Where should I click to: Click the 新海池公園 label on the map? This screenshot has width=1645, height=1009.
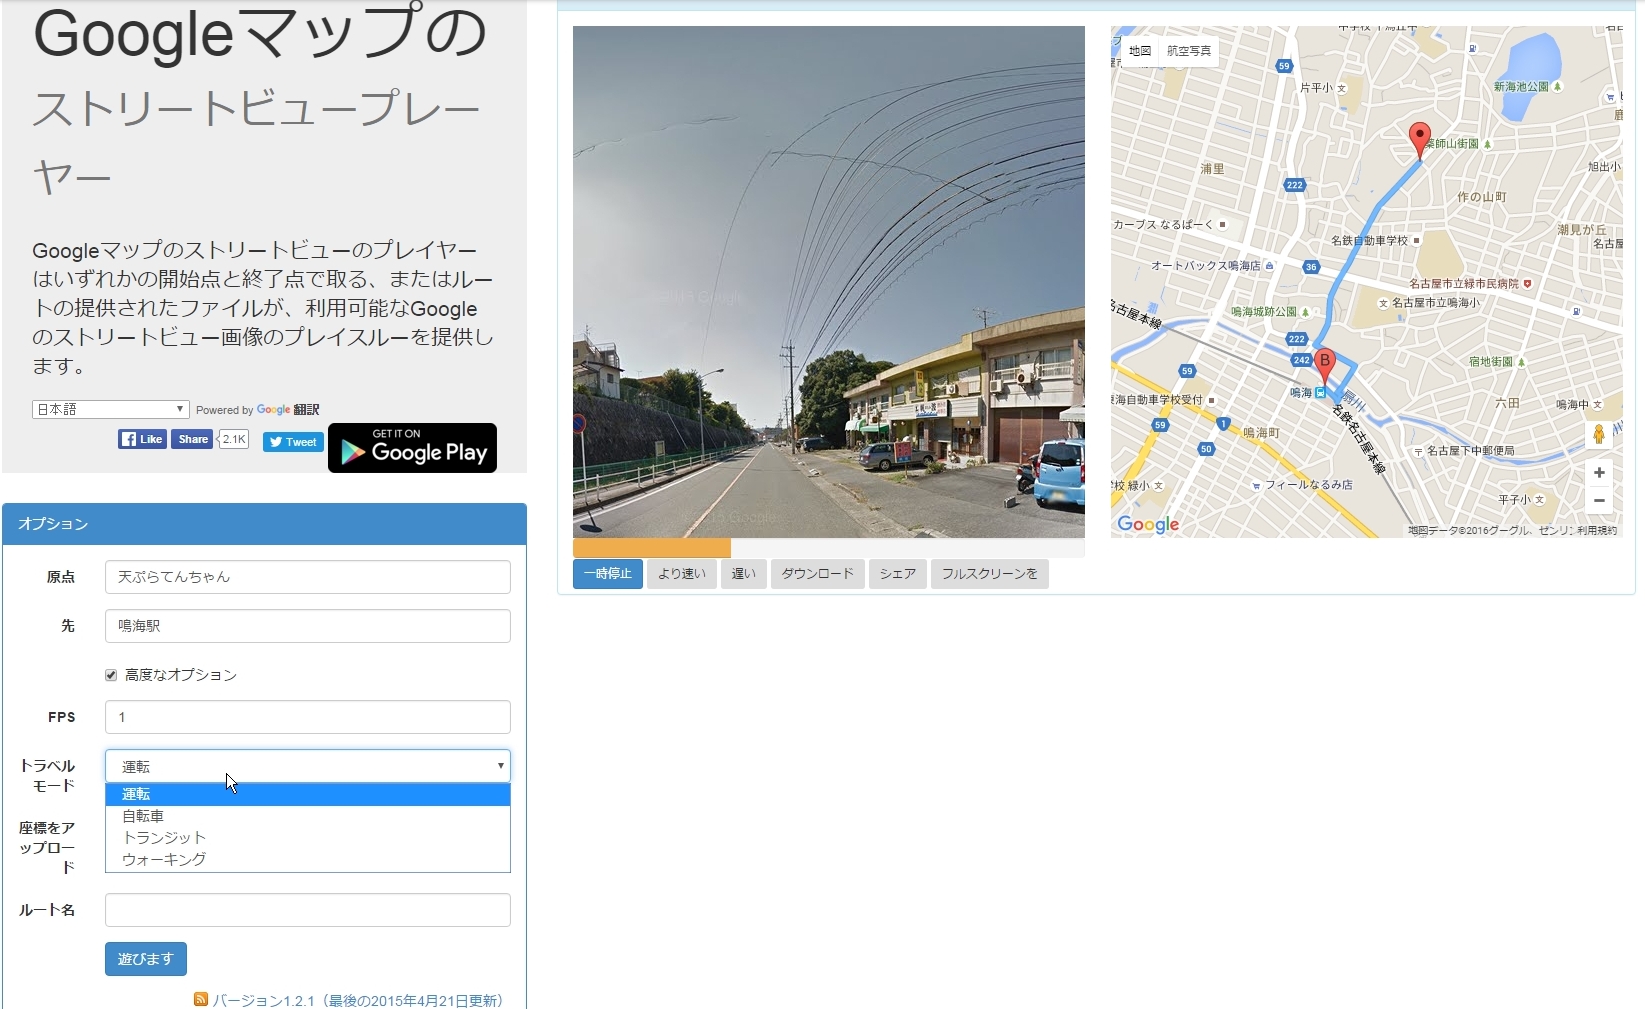pos(1521,87)
